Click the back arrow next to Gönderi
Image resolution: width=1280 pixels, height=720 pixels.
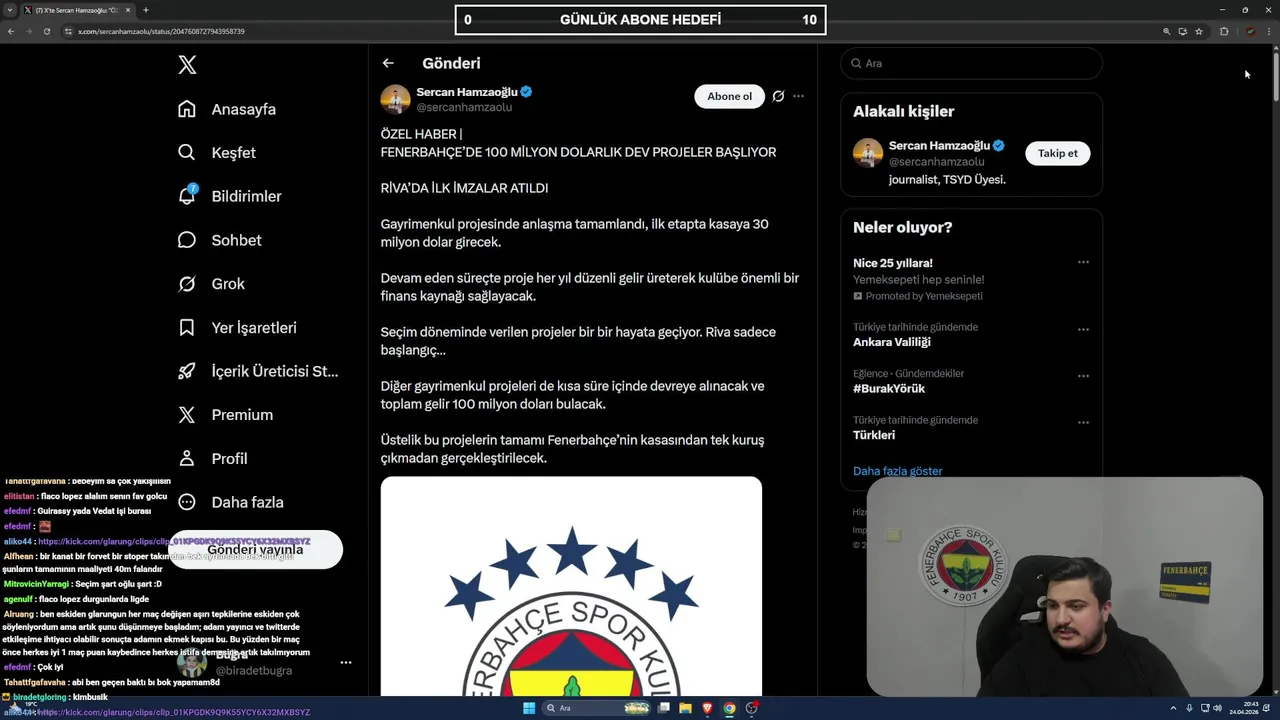[388, 63]
